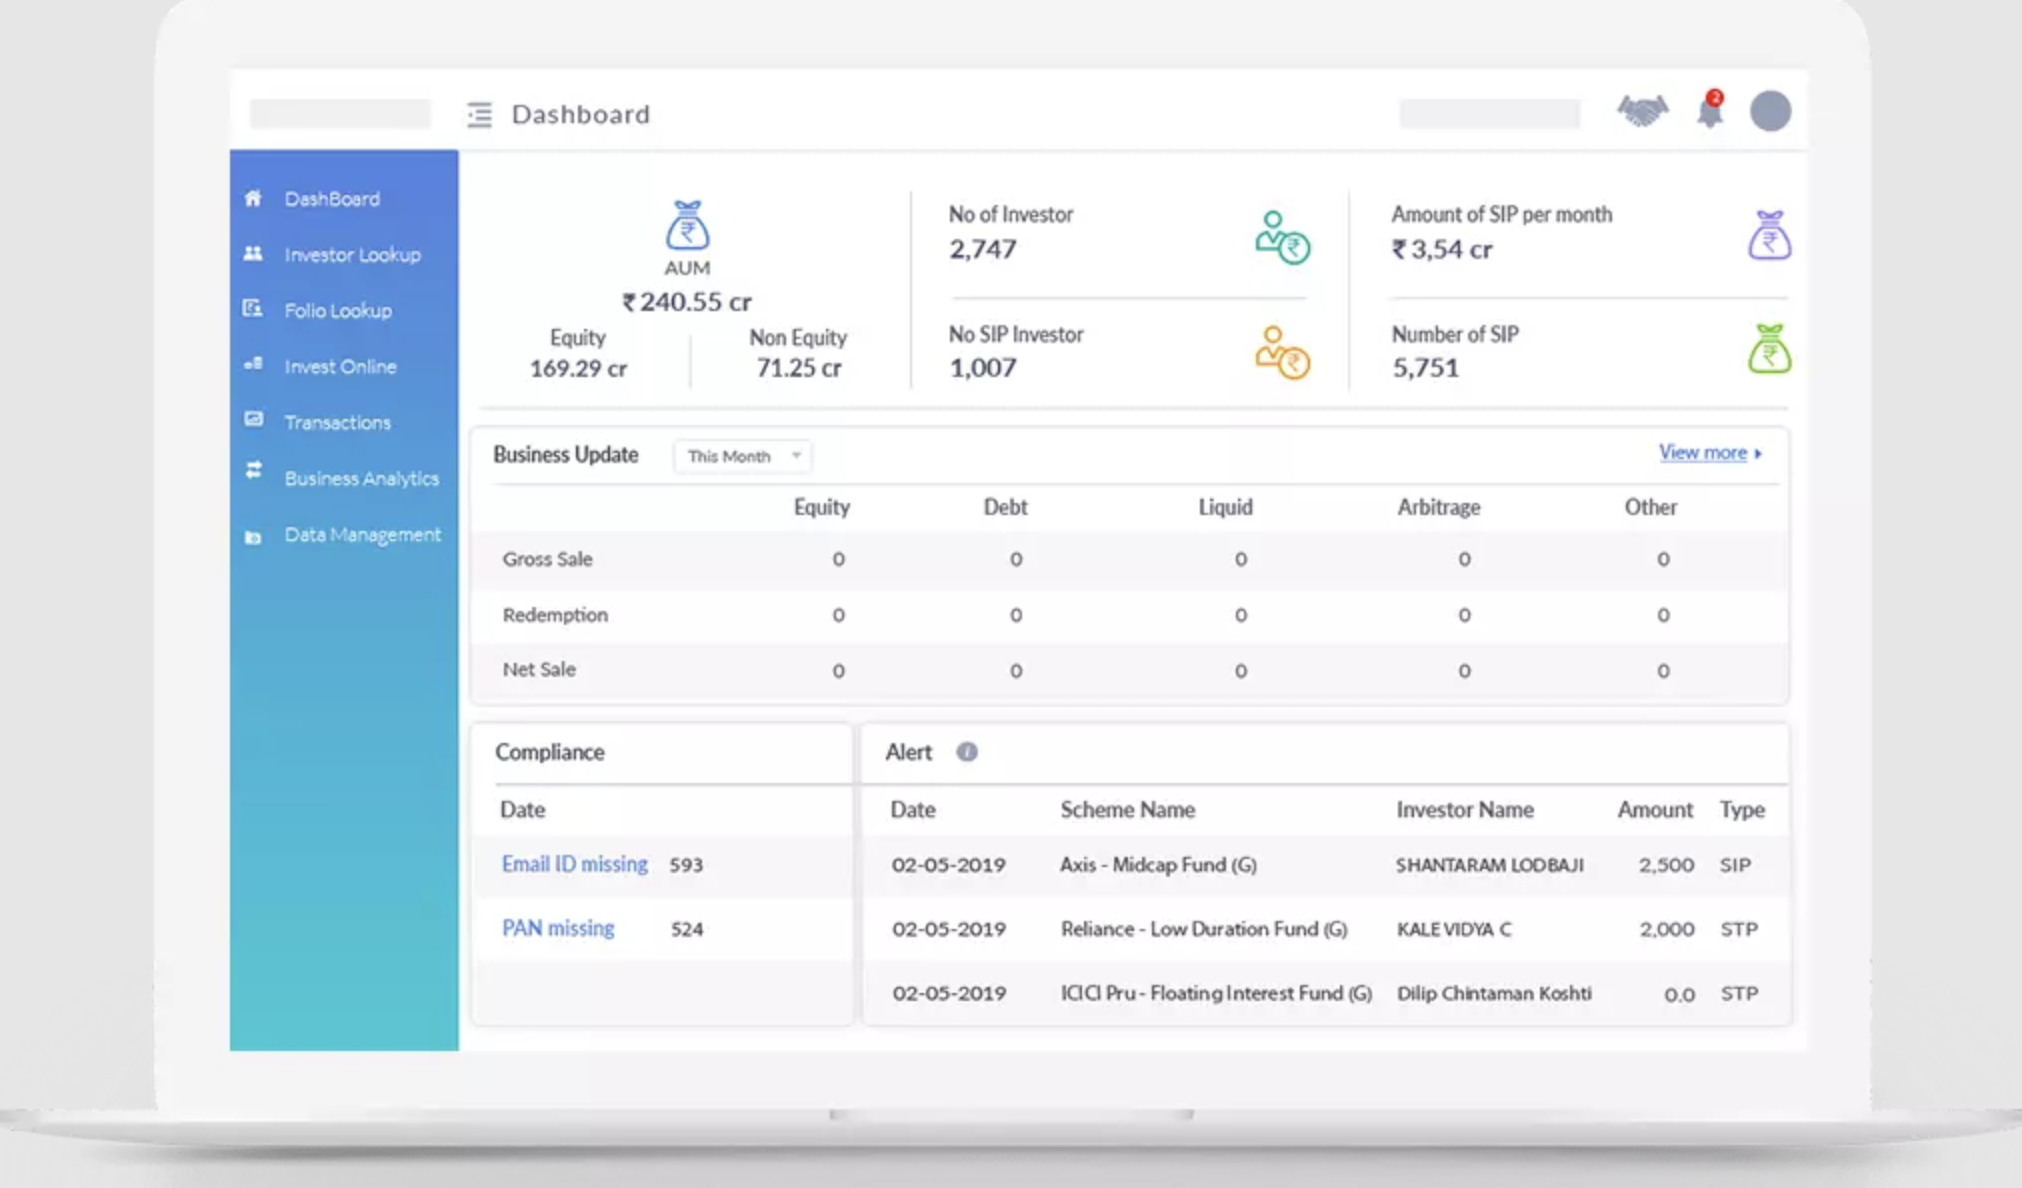Screen dimensions: 2022x1188
Task: Click the orange No SIP Investor icon
Action: [x=1282, y=353]
